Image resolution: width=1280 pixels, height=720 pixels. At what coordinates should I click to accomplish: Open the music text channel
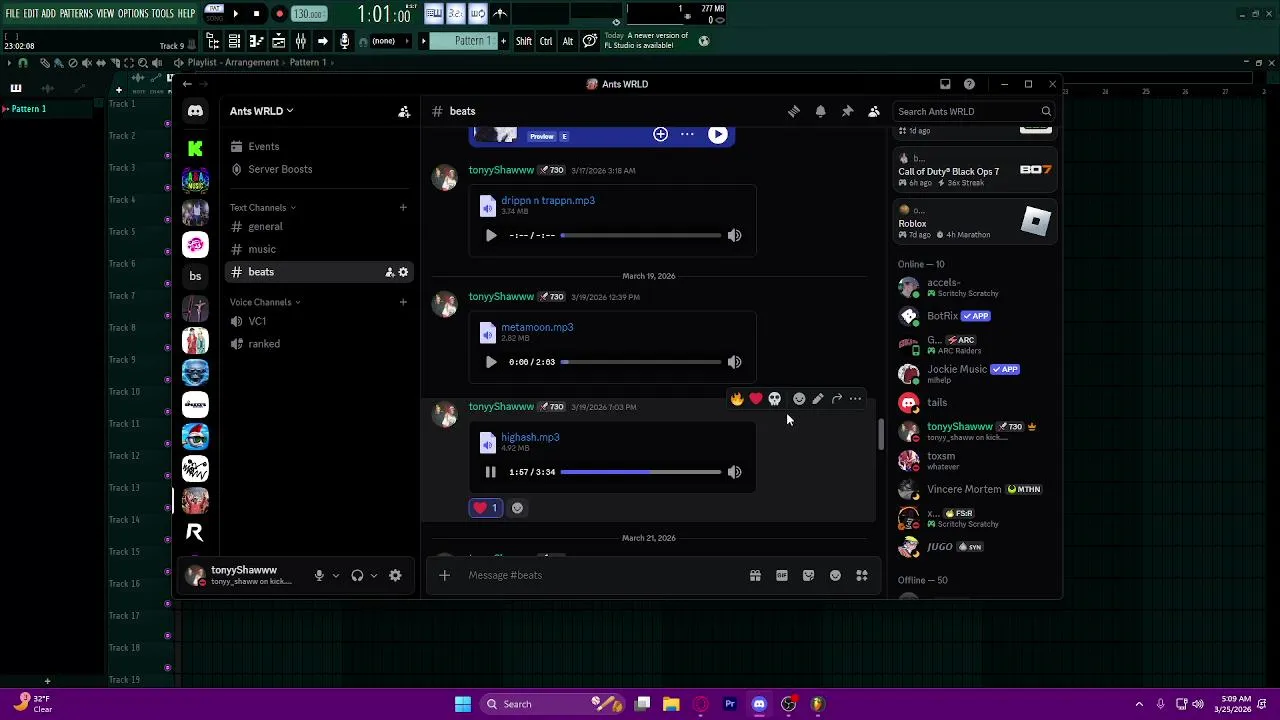point(318,249)
